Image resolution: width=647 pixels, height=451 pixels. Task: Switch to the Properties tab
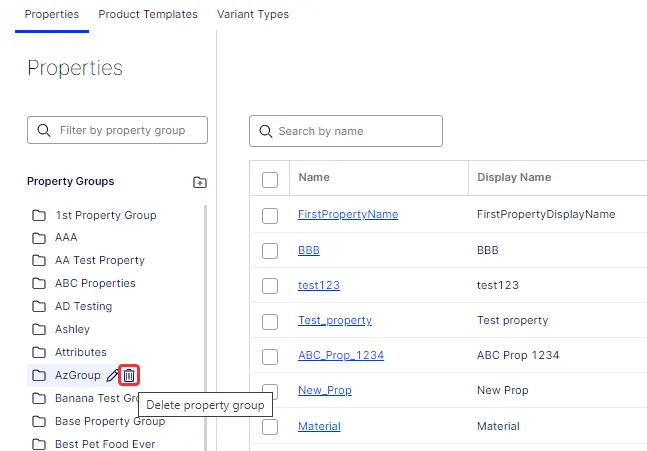pyautogui.click(x=52, y=14)
